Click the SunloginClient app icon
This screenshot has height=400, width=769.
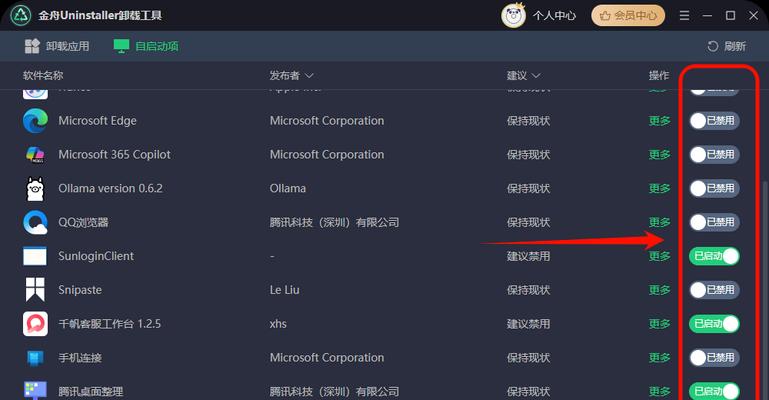(x=35, y=256)
